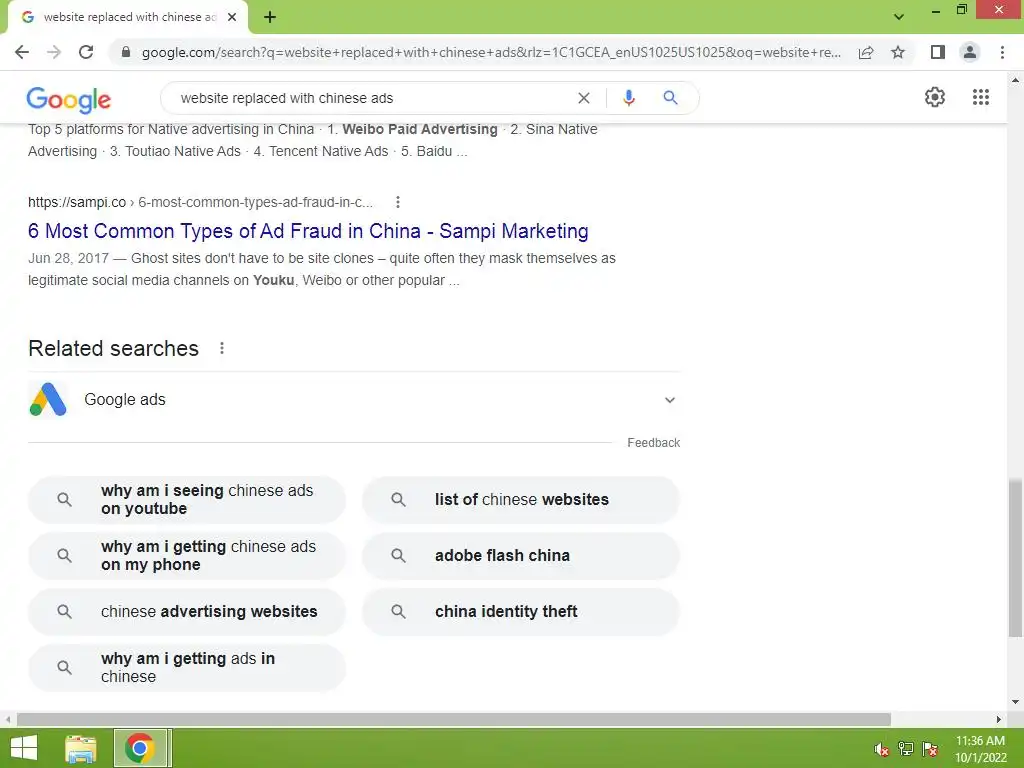Reload the current page

pos(86,52)
